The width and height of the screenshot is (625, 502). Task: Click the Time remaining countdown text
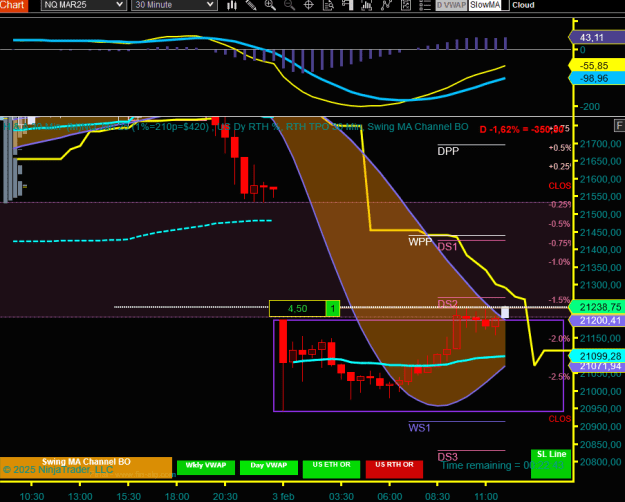point(502,465)
